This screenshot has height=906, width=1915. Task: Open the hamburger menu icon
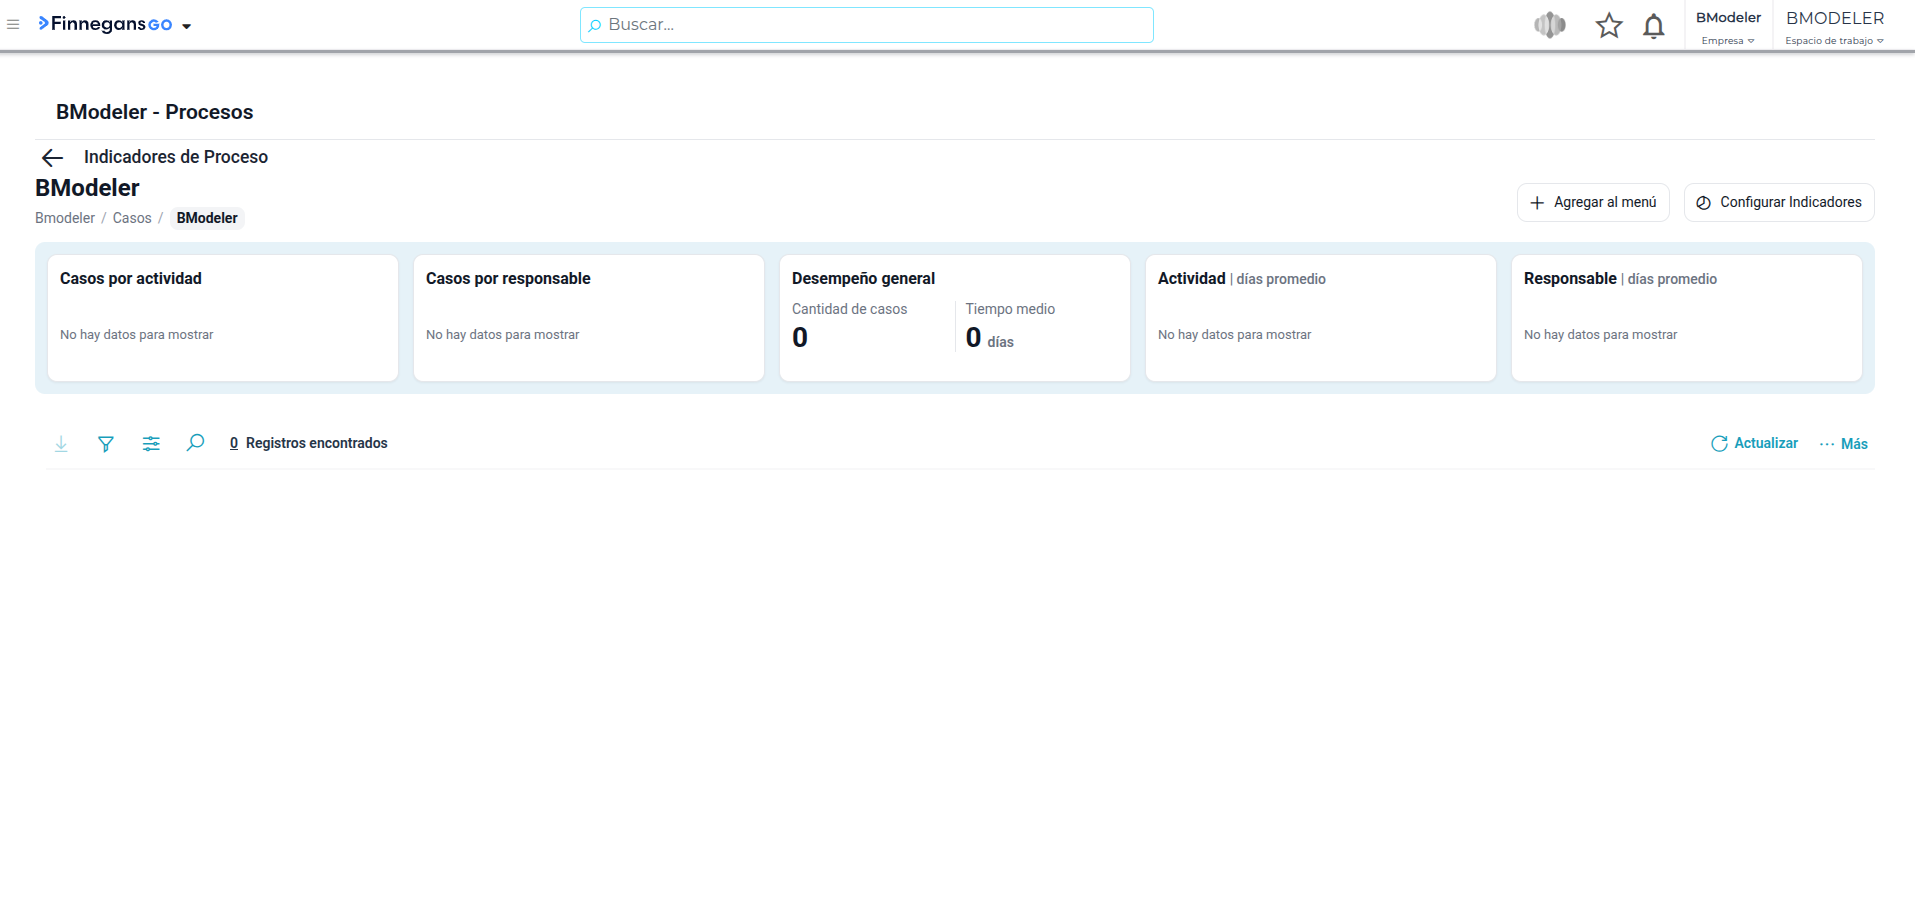[13, 25]
